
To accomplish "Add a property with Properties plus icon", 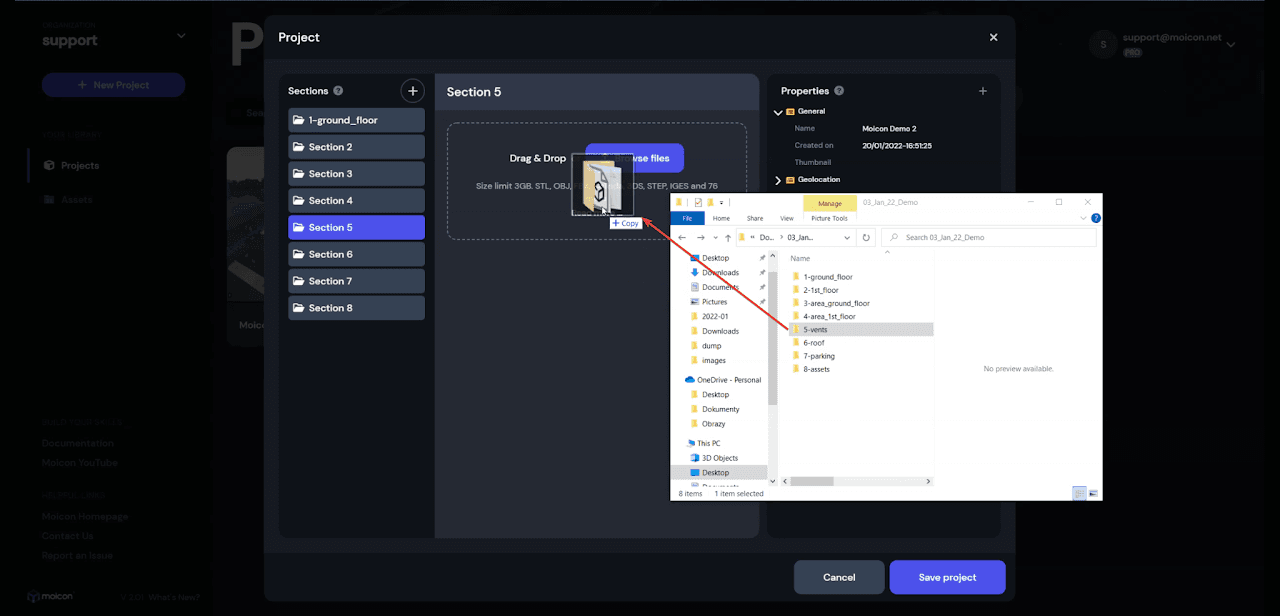I will 982,91.
